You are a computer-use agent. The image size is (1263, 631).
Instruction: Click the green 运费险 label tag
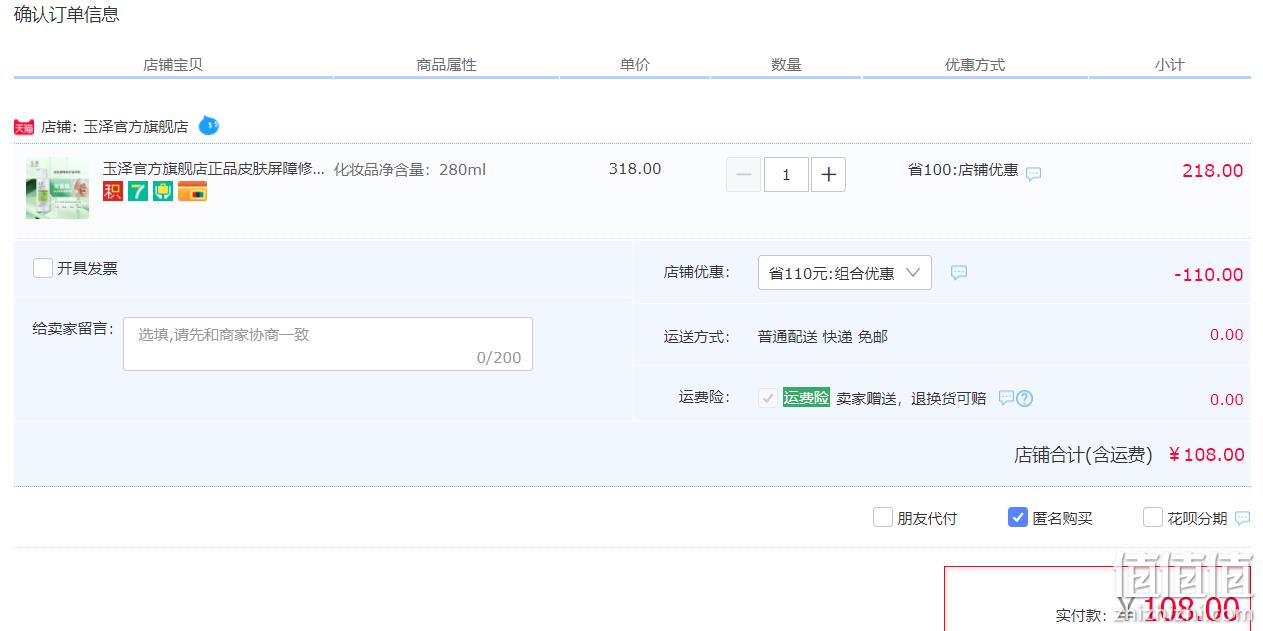pyautogui.click(x=806, y=398)
